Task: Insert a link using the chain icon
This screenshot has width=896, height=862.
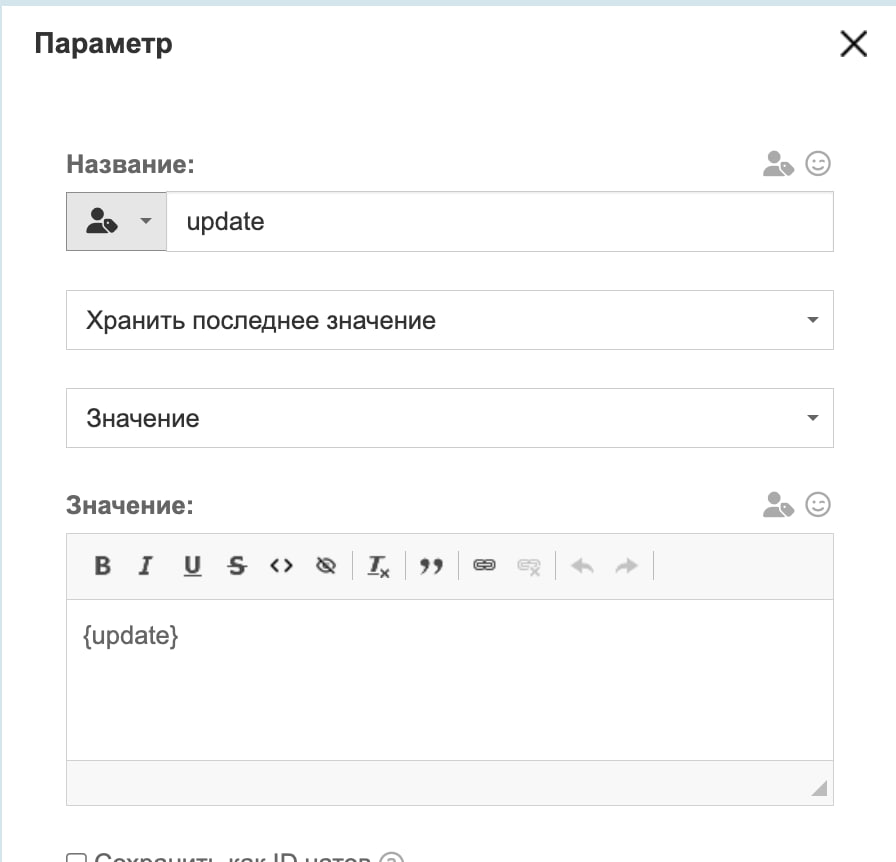Action: coord(484,566)
